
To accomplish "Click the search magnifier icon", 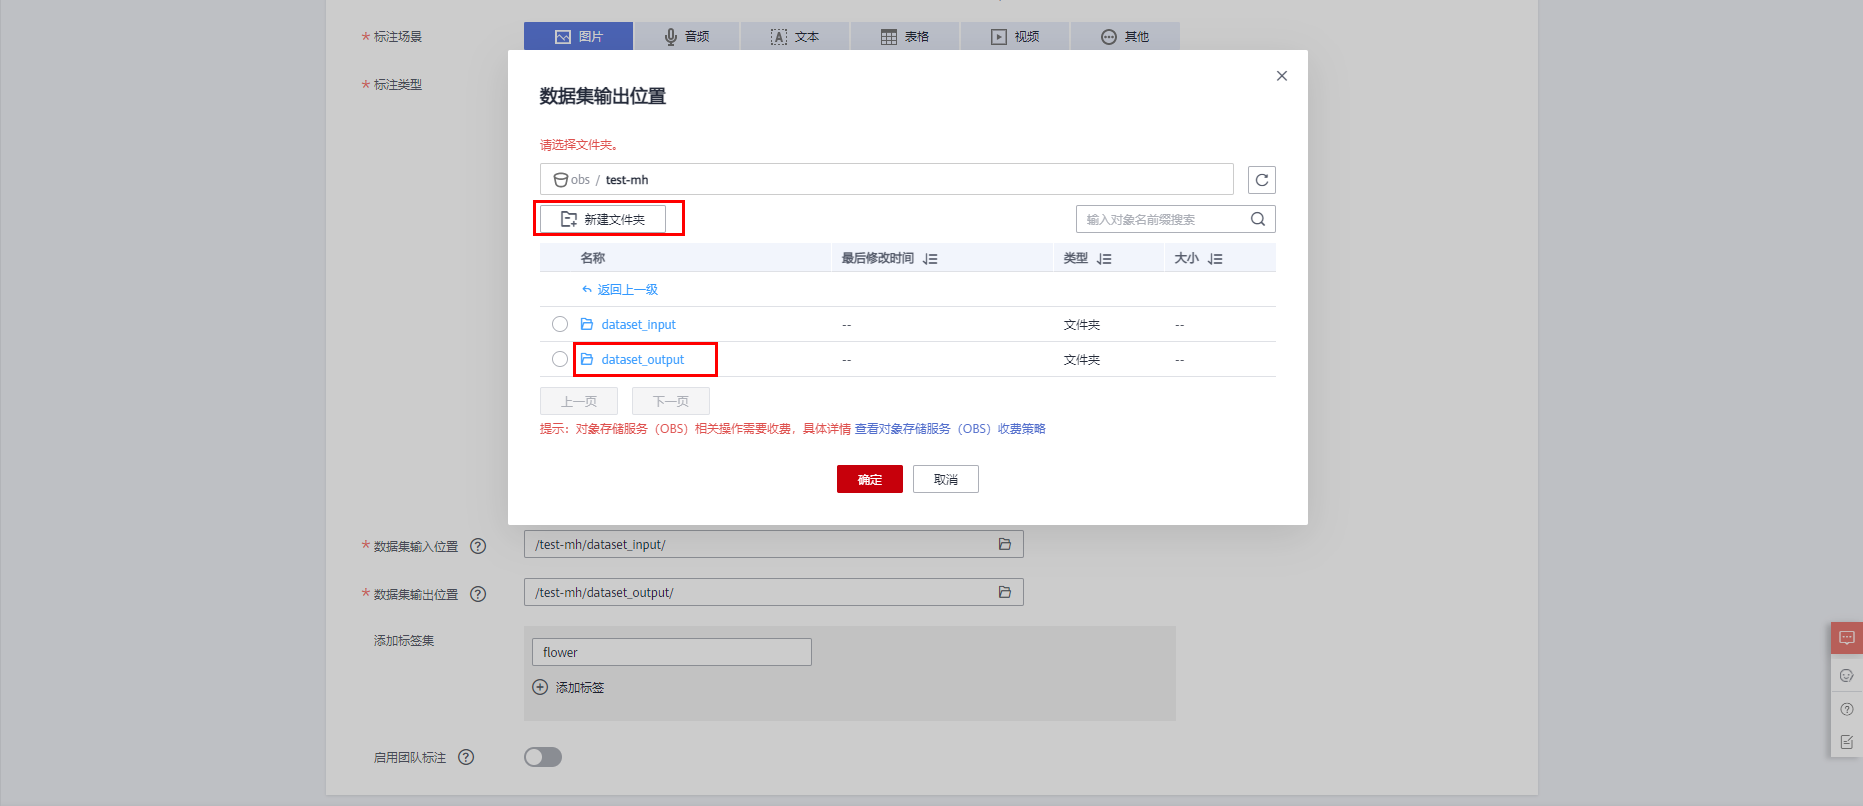I will click(1258, 219).
